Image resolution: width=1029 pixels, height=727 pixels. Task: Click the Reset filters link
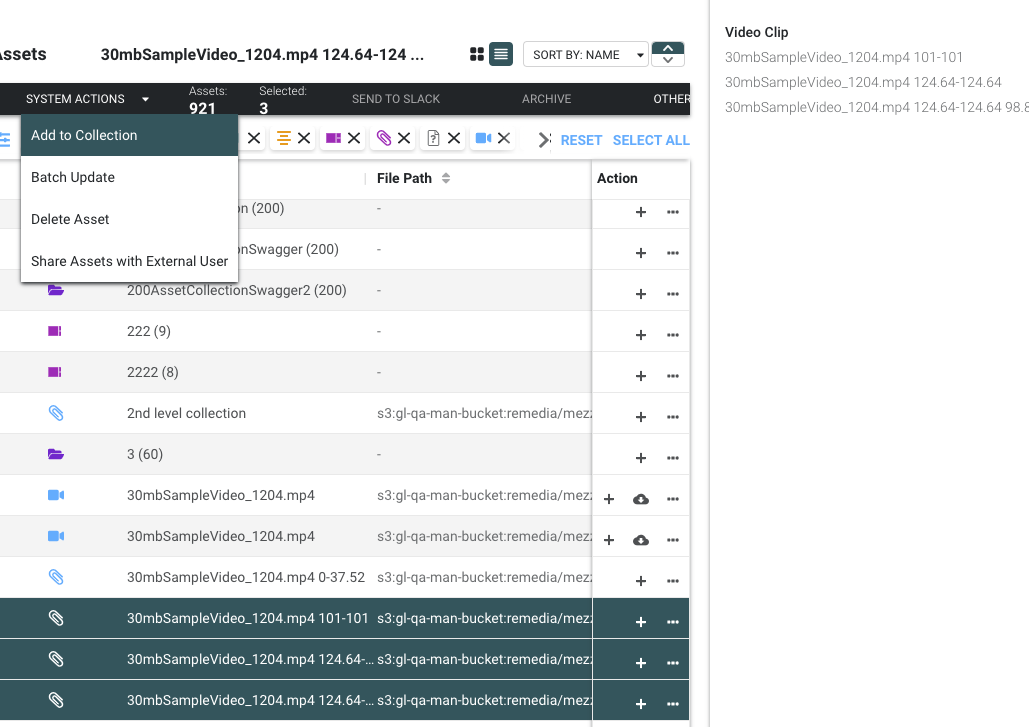pyautogui.click(x=581, y=140)
